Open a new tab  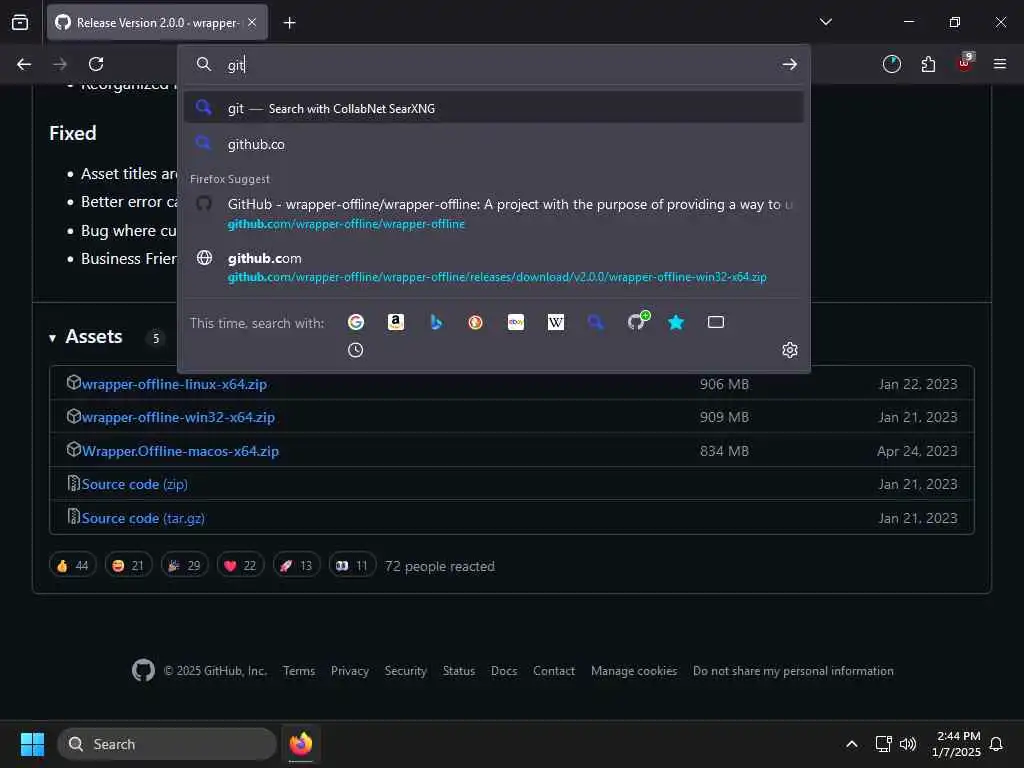[289, 23]
